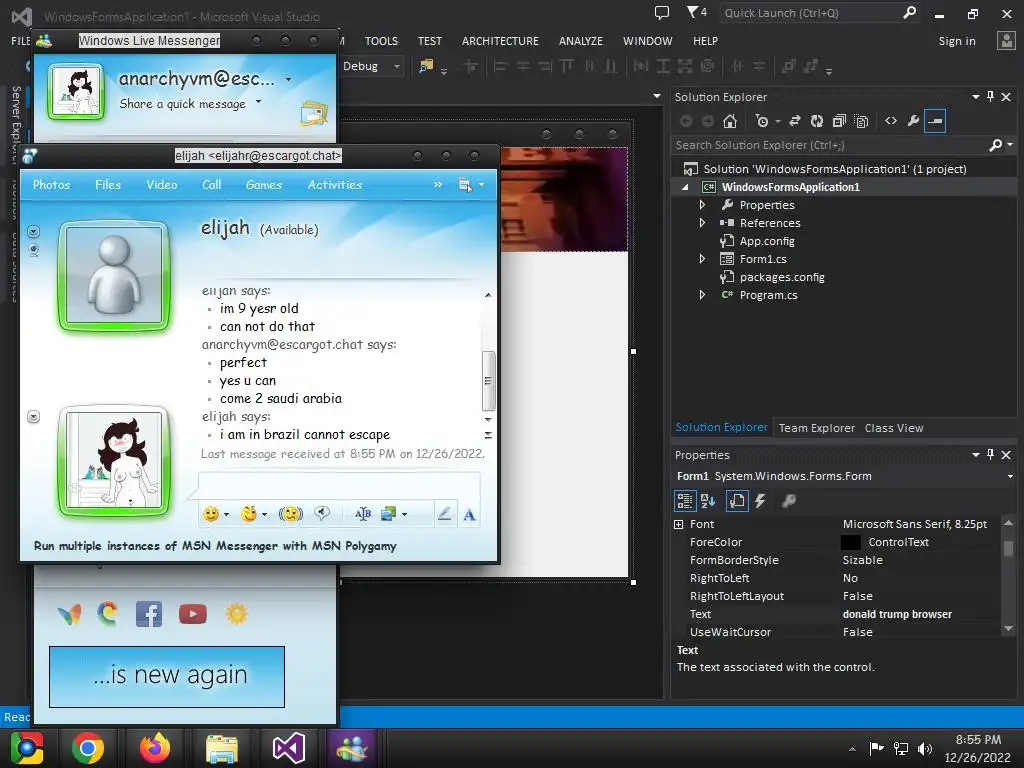Click the chat conversation scrollbar thumb
The width and height of the screenshot is (1024, 768).
coord(488,381)
